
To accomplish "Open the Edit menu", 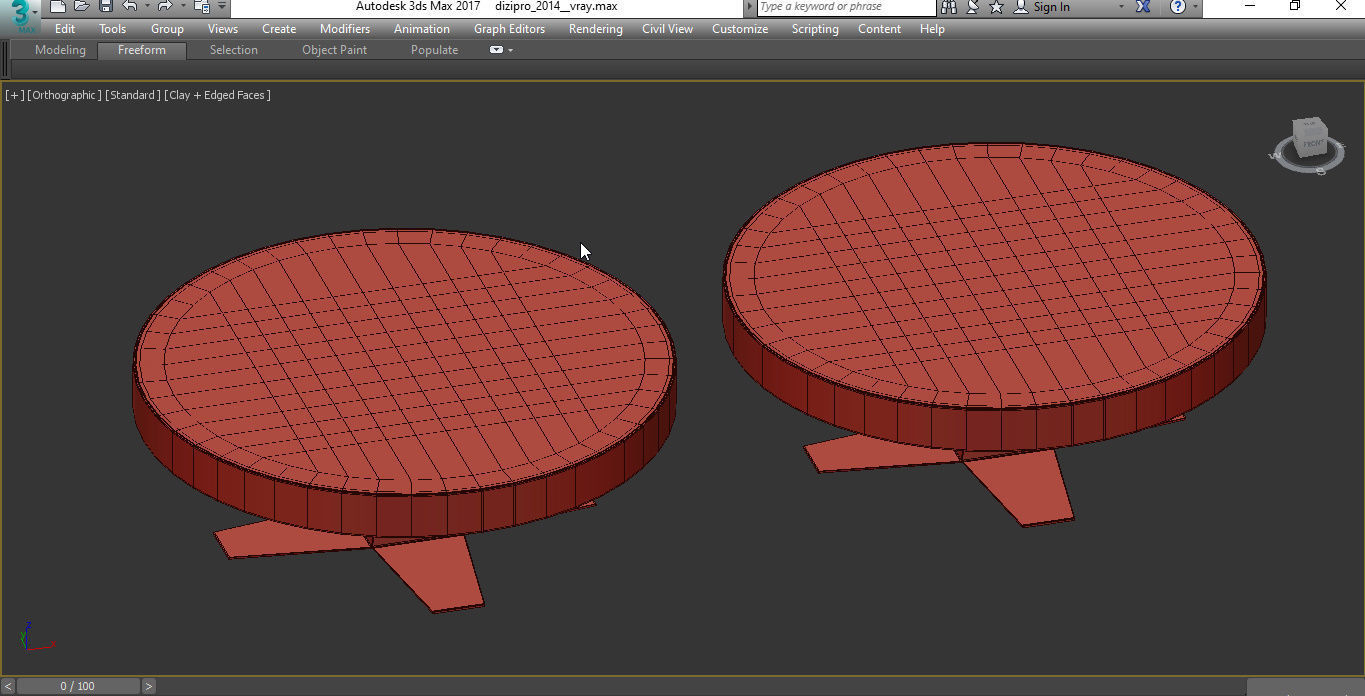I will (65, 29).
